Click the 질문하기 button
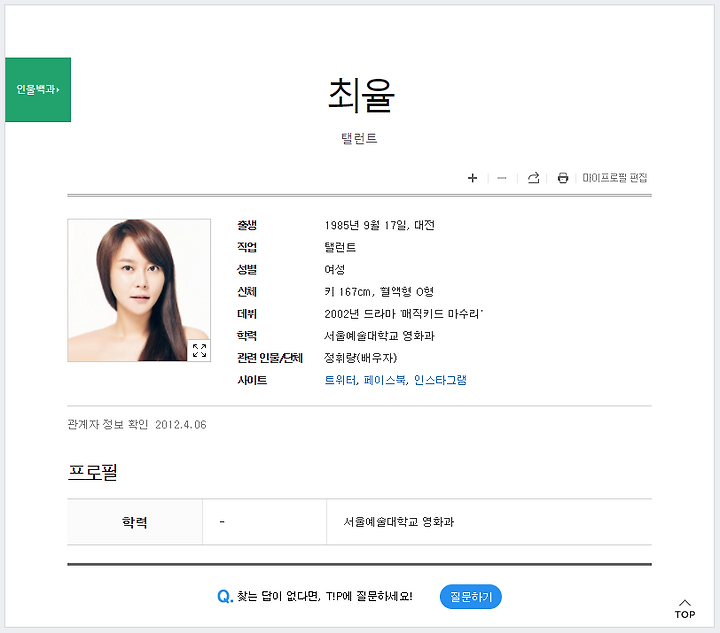 [x=471, y=597]
